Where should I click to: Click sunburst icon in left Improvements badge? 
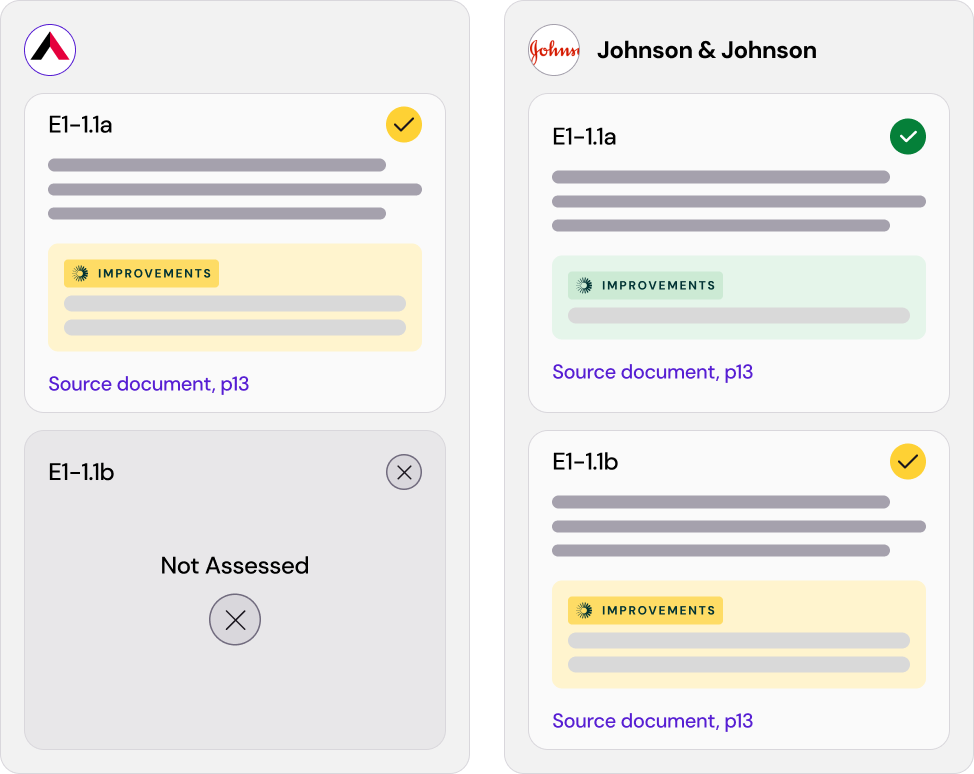[x=81, y=274]
